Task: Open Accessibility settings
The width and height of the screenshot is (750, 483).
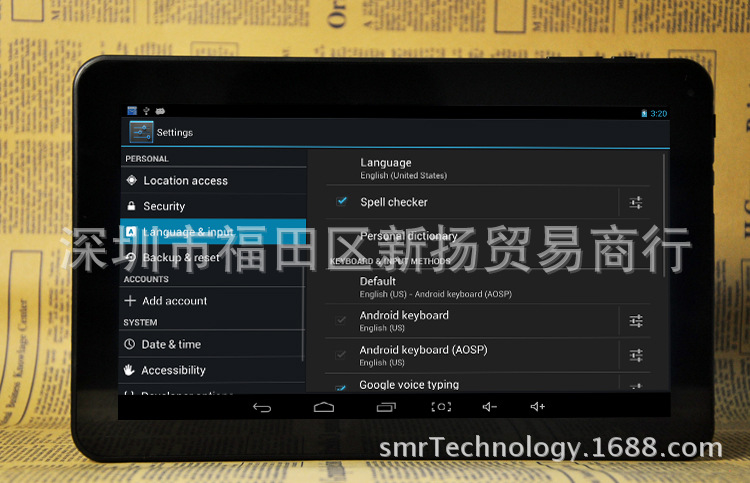Action: tap(211, 370)
